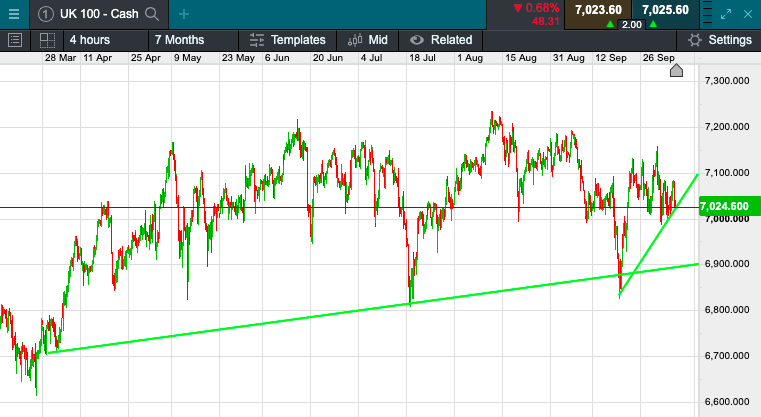Image resolution: width=761 pixels, height=417 pixels.
Task: Click the instrument search magnifier icon
Action: pyautogui.click(x=151, y=13)
